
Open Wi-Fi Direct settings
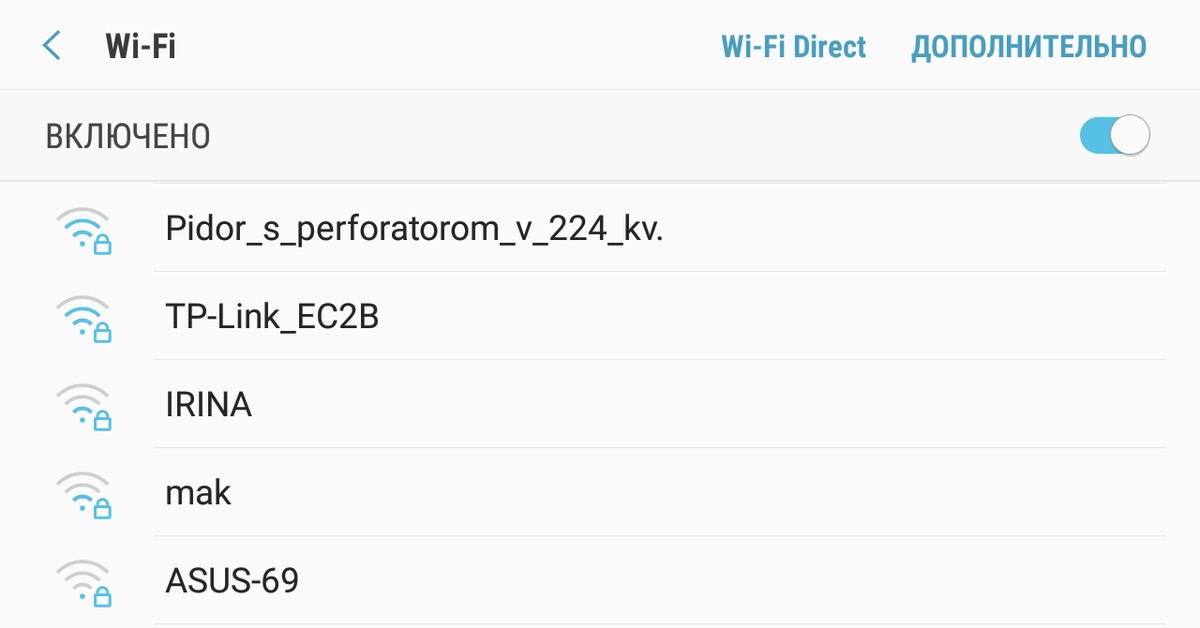[793, 46]
